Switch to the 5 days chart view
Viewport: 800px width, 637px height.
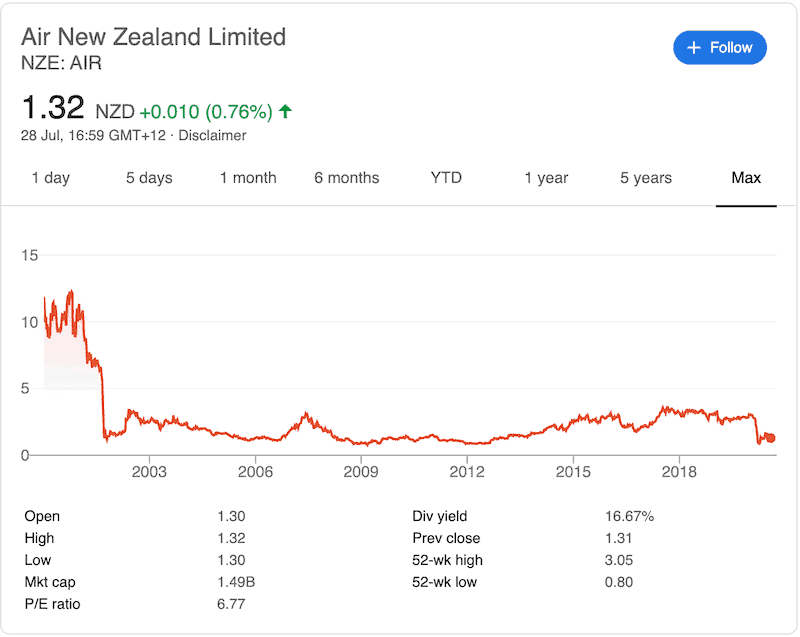pos(148,178)
